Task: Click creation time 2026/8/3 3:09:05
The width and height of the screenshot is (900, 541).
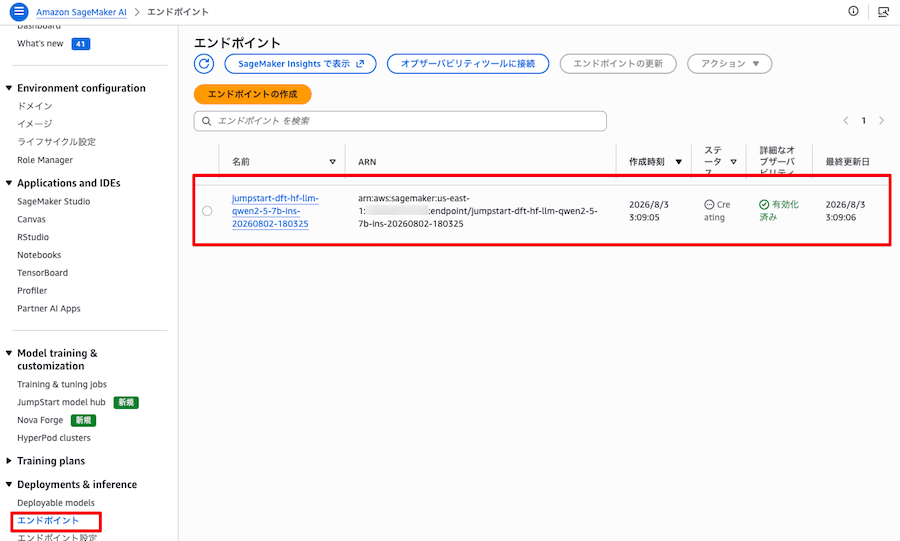Action: point(649,211)
